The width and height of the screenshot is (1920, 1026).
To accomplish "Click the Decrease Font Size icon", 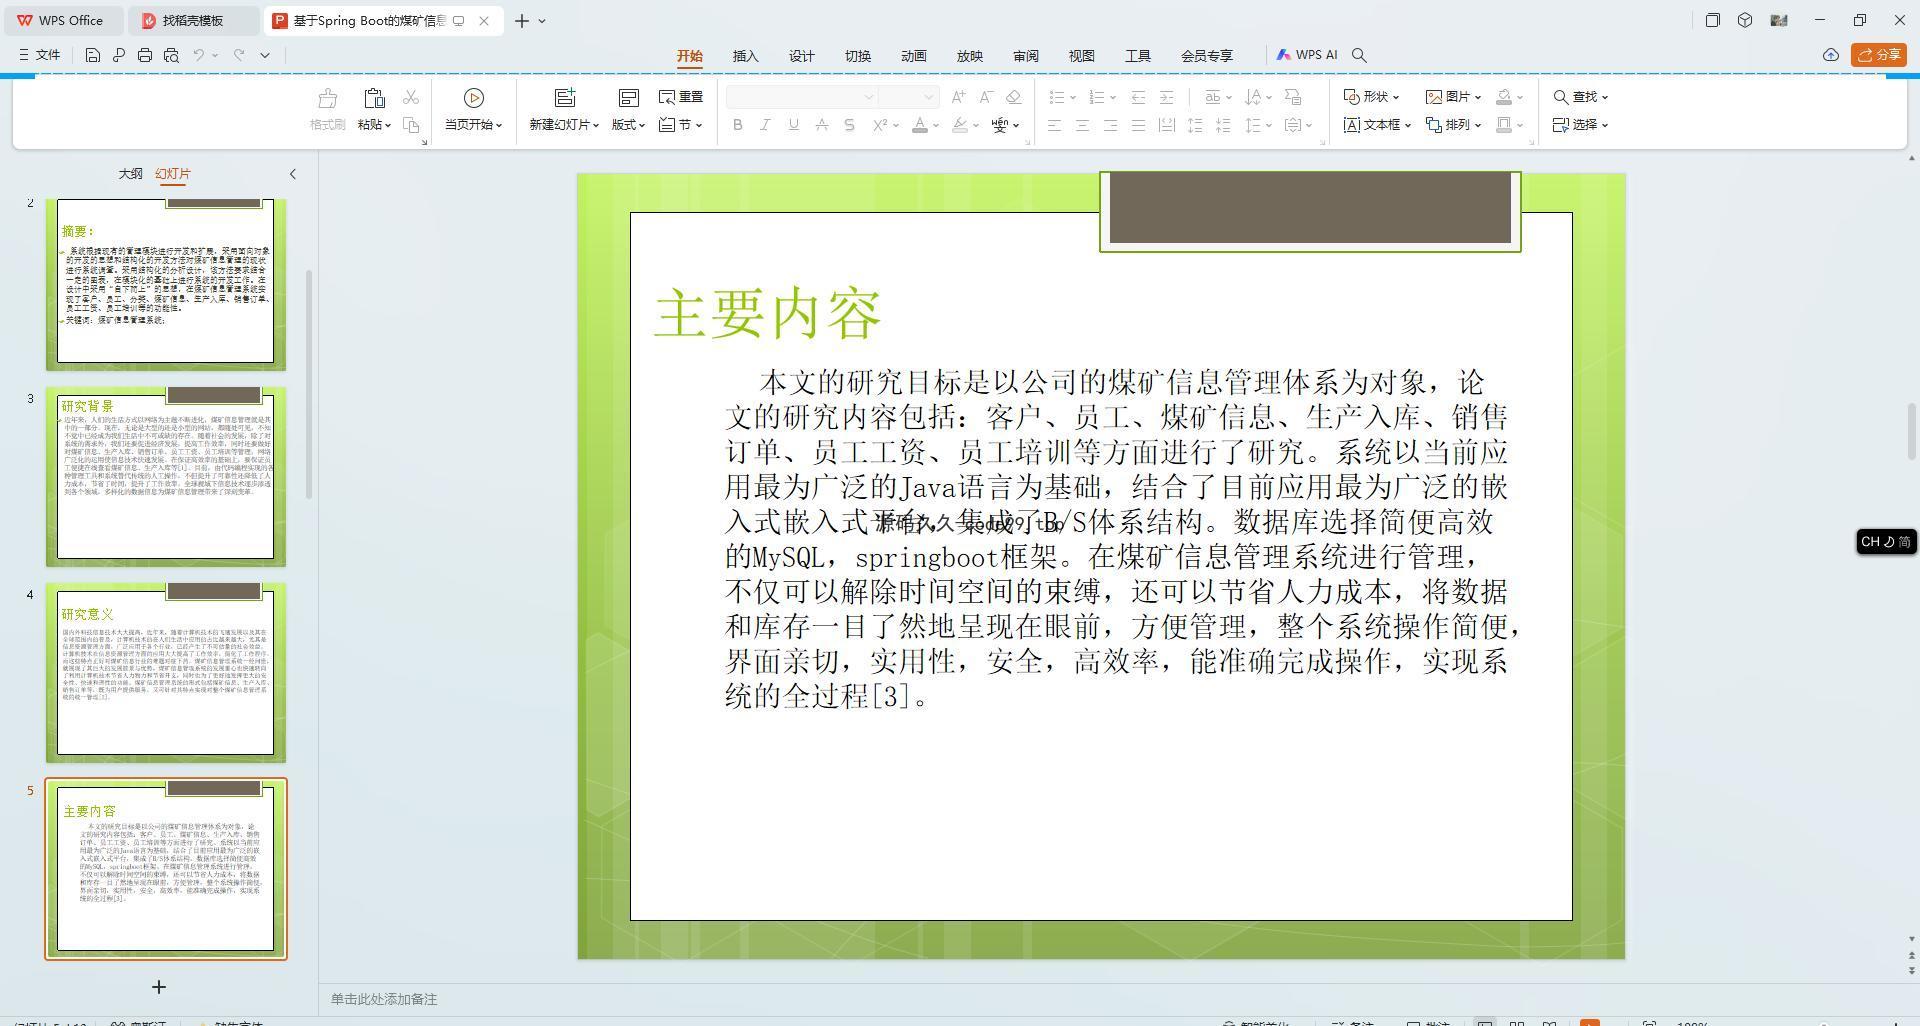I will 986,97.
